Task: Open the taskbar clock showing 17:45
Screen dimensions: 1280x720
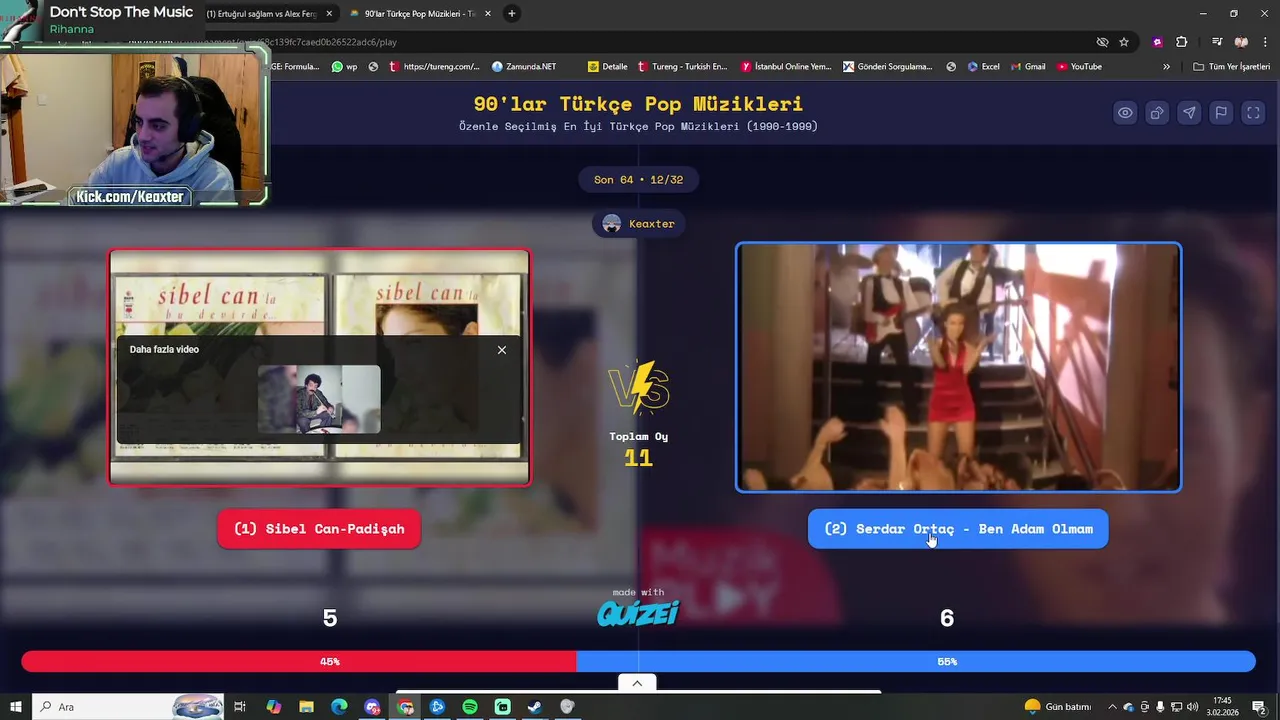Action: point(1222,707)
